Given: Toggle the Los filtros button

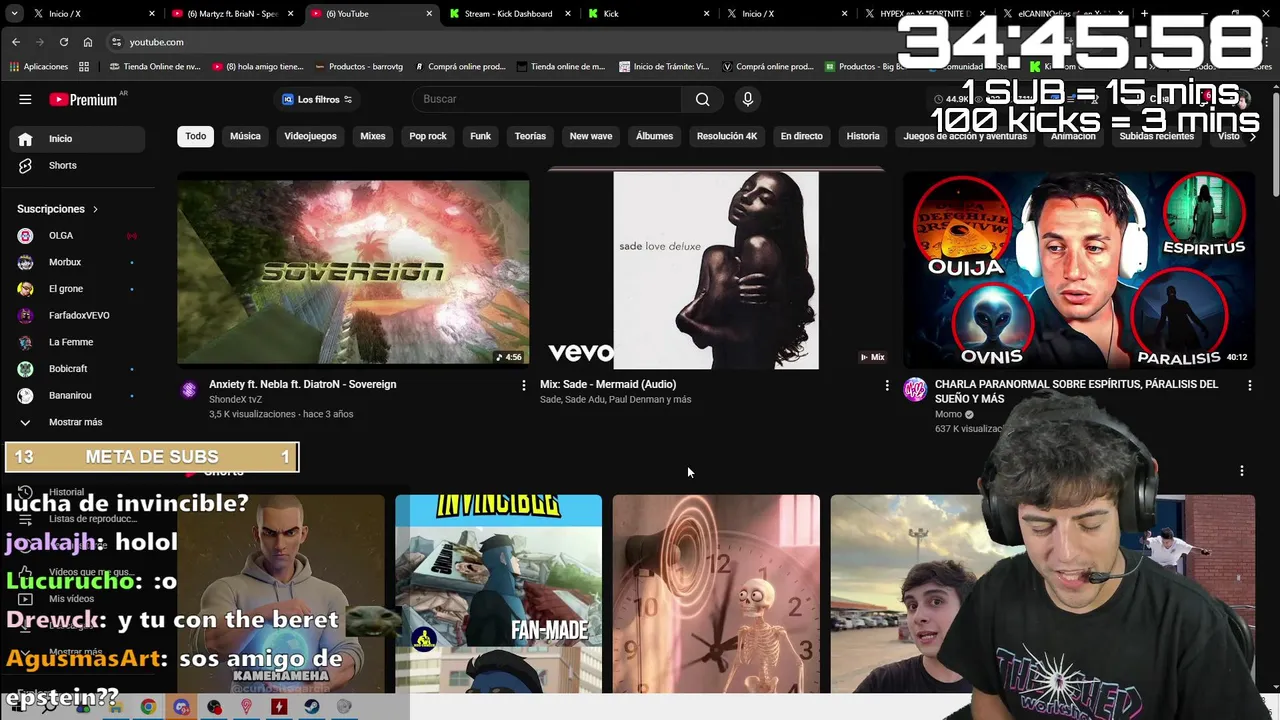Looking at the screenshot, I should (x=317, y=99).
